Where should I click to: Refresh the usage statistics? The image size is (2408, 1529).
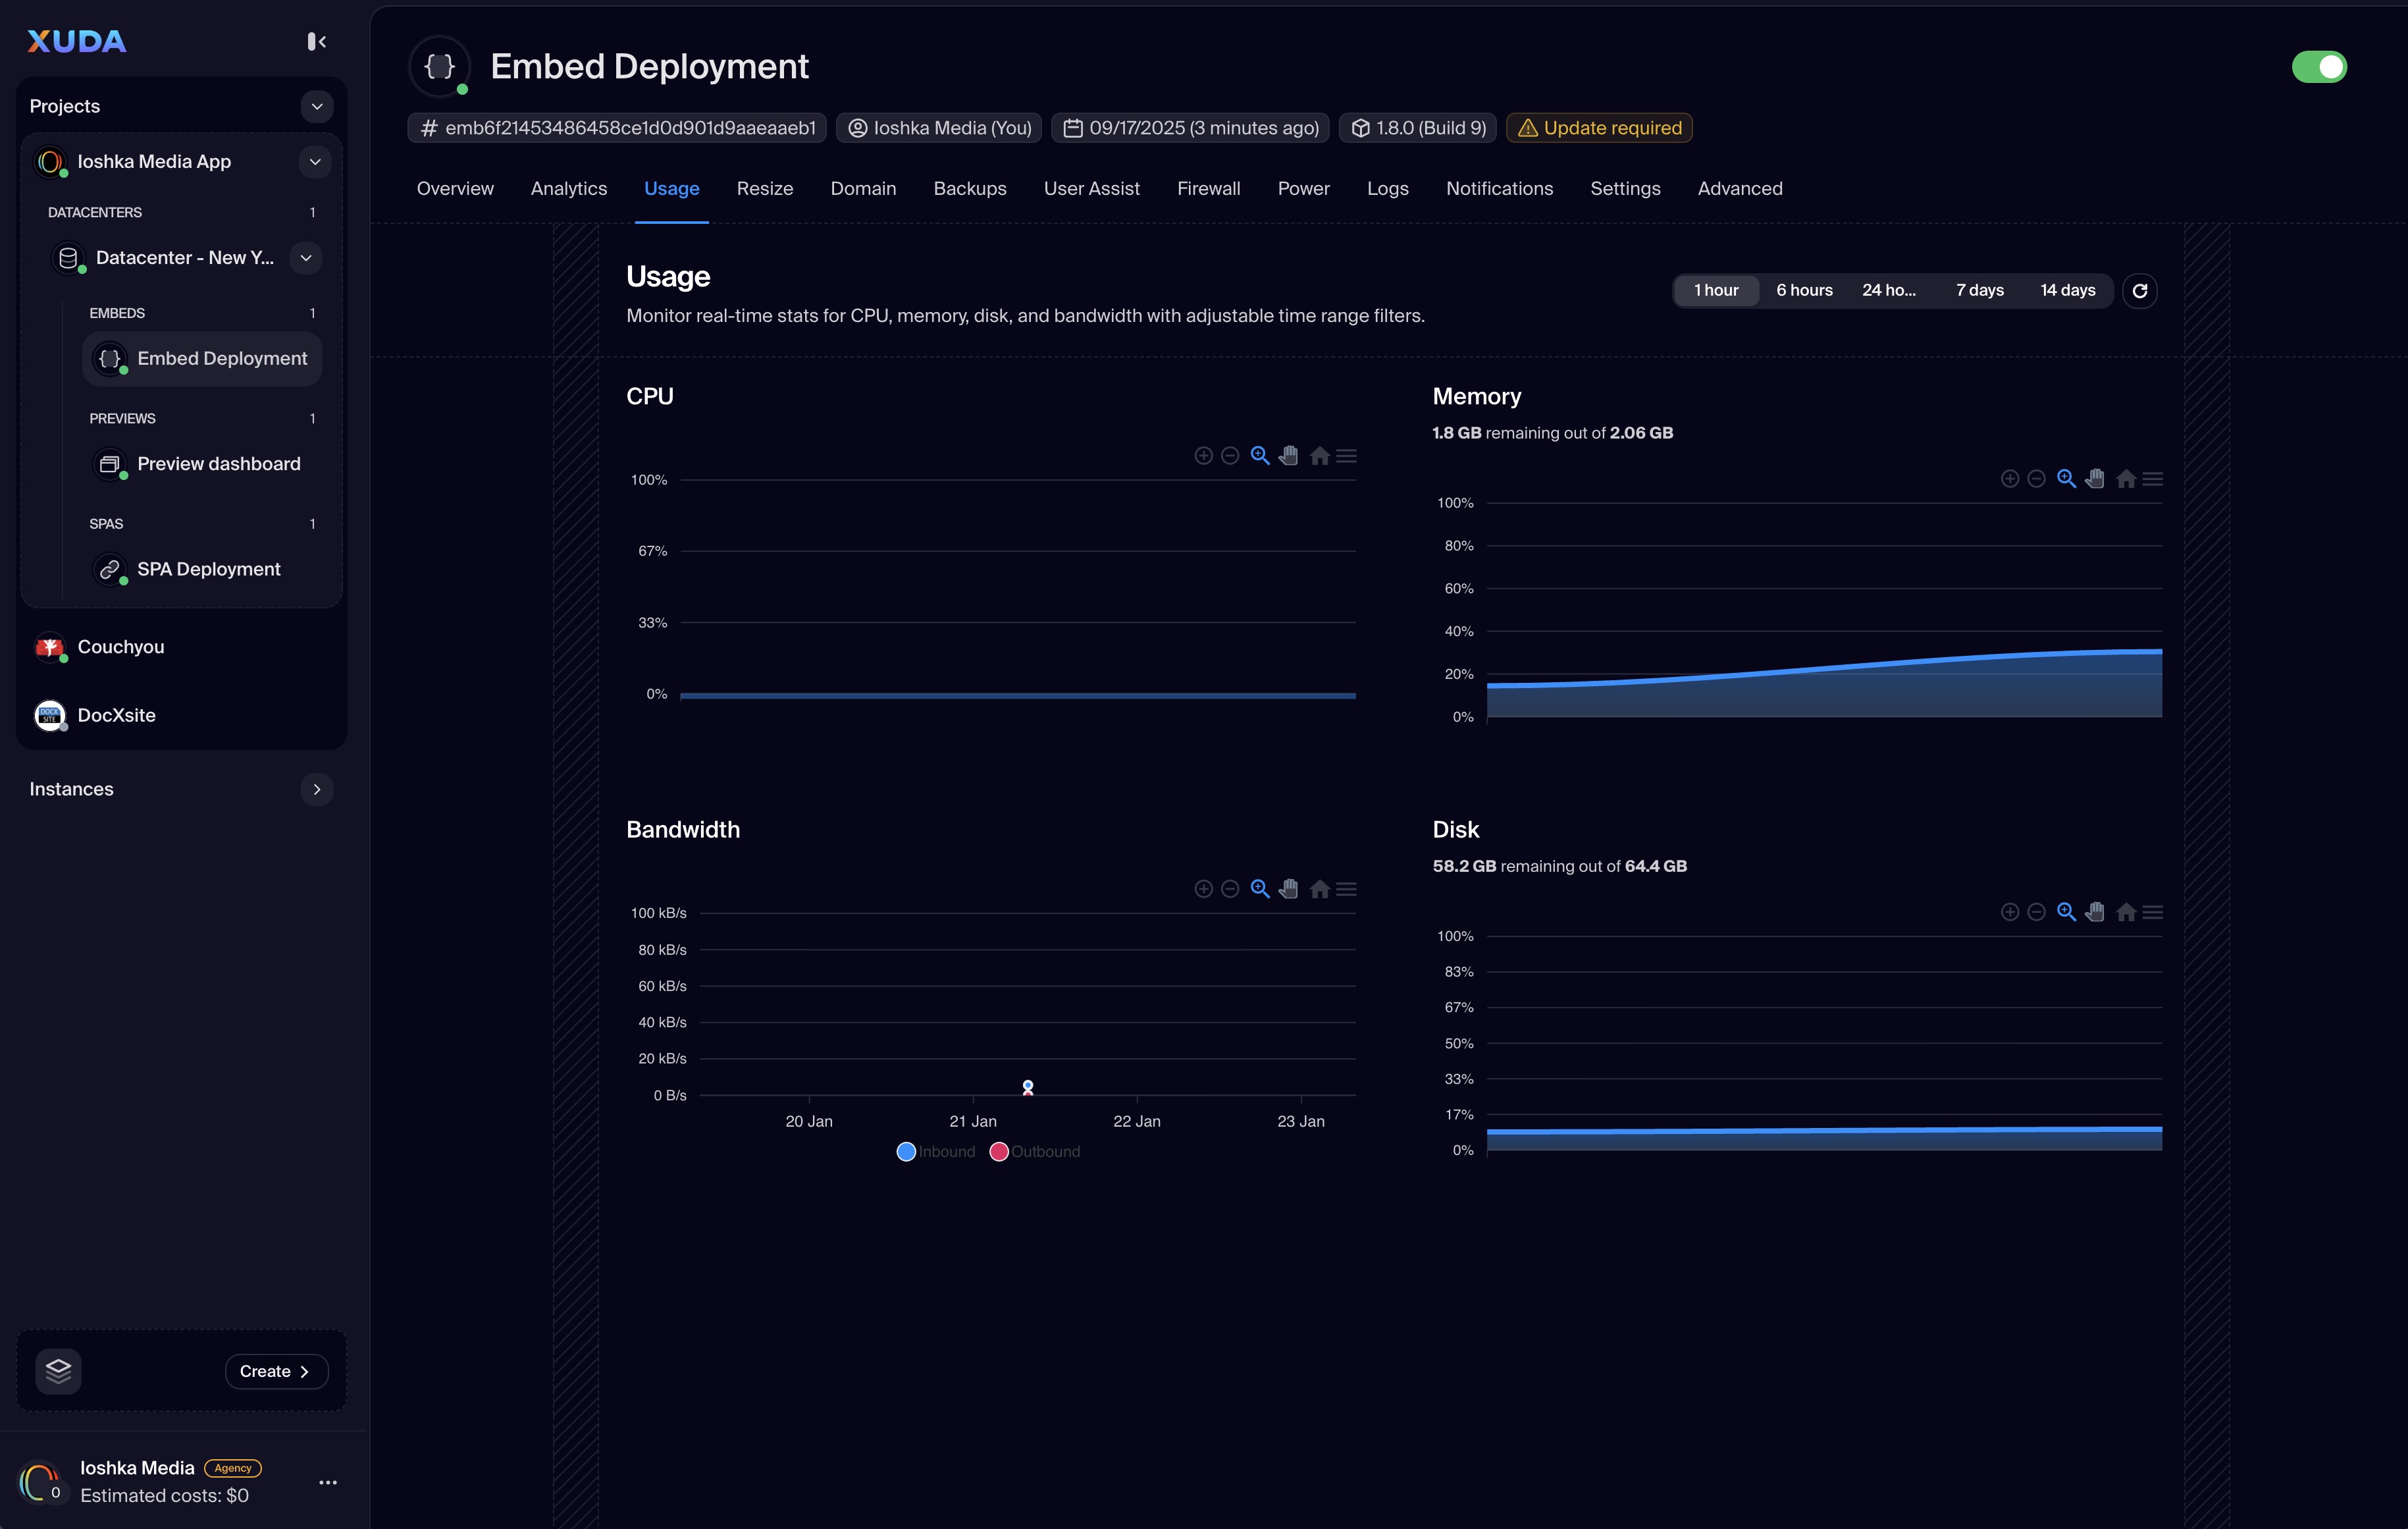coord(2139,291)
